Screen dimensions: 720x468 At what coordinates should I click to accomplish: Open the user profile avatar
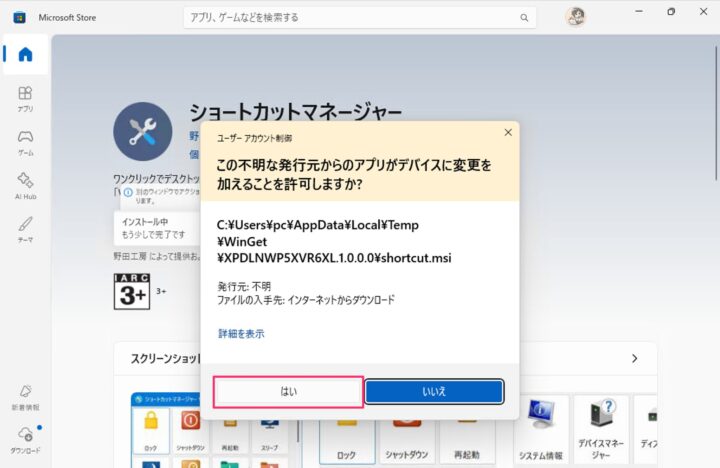(575, 17)
